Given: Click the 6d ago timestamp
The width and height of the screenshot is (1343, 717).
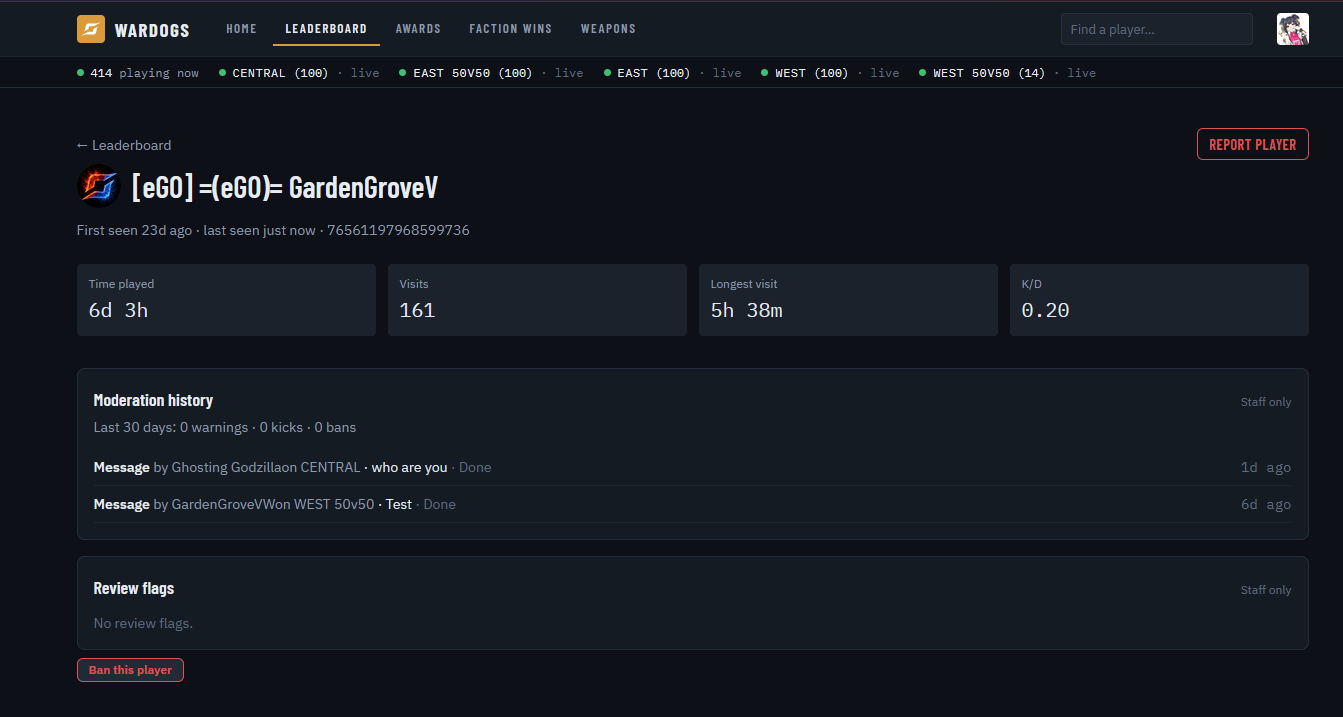Looking at the screenshot, I should [x=1266, y=504].
